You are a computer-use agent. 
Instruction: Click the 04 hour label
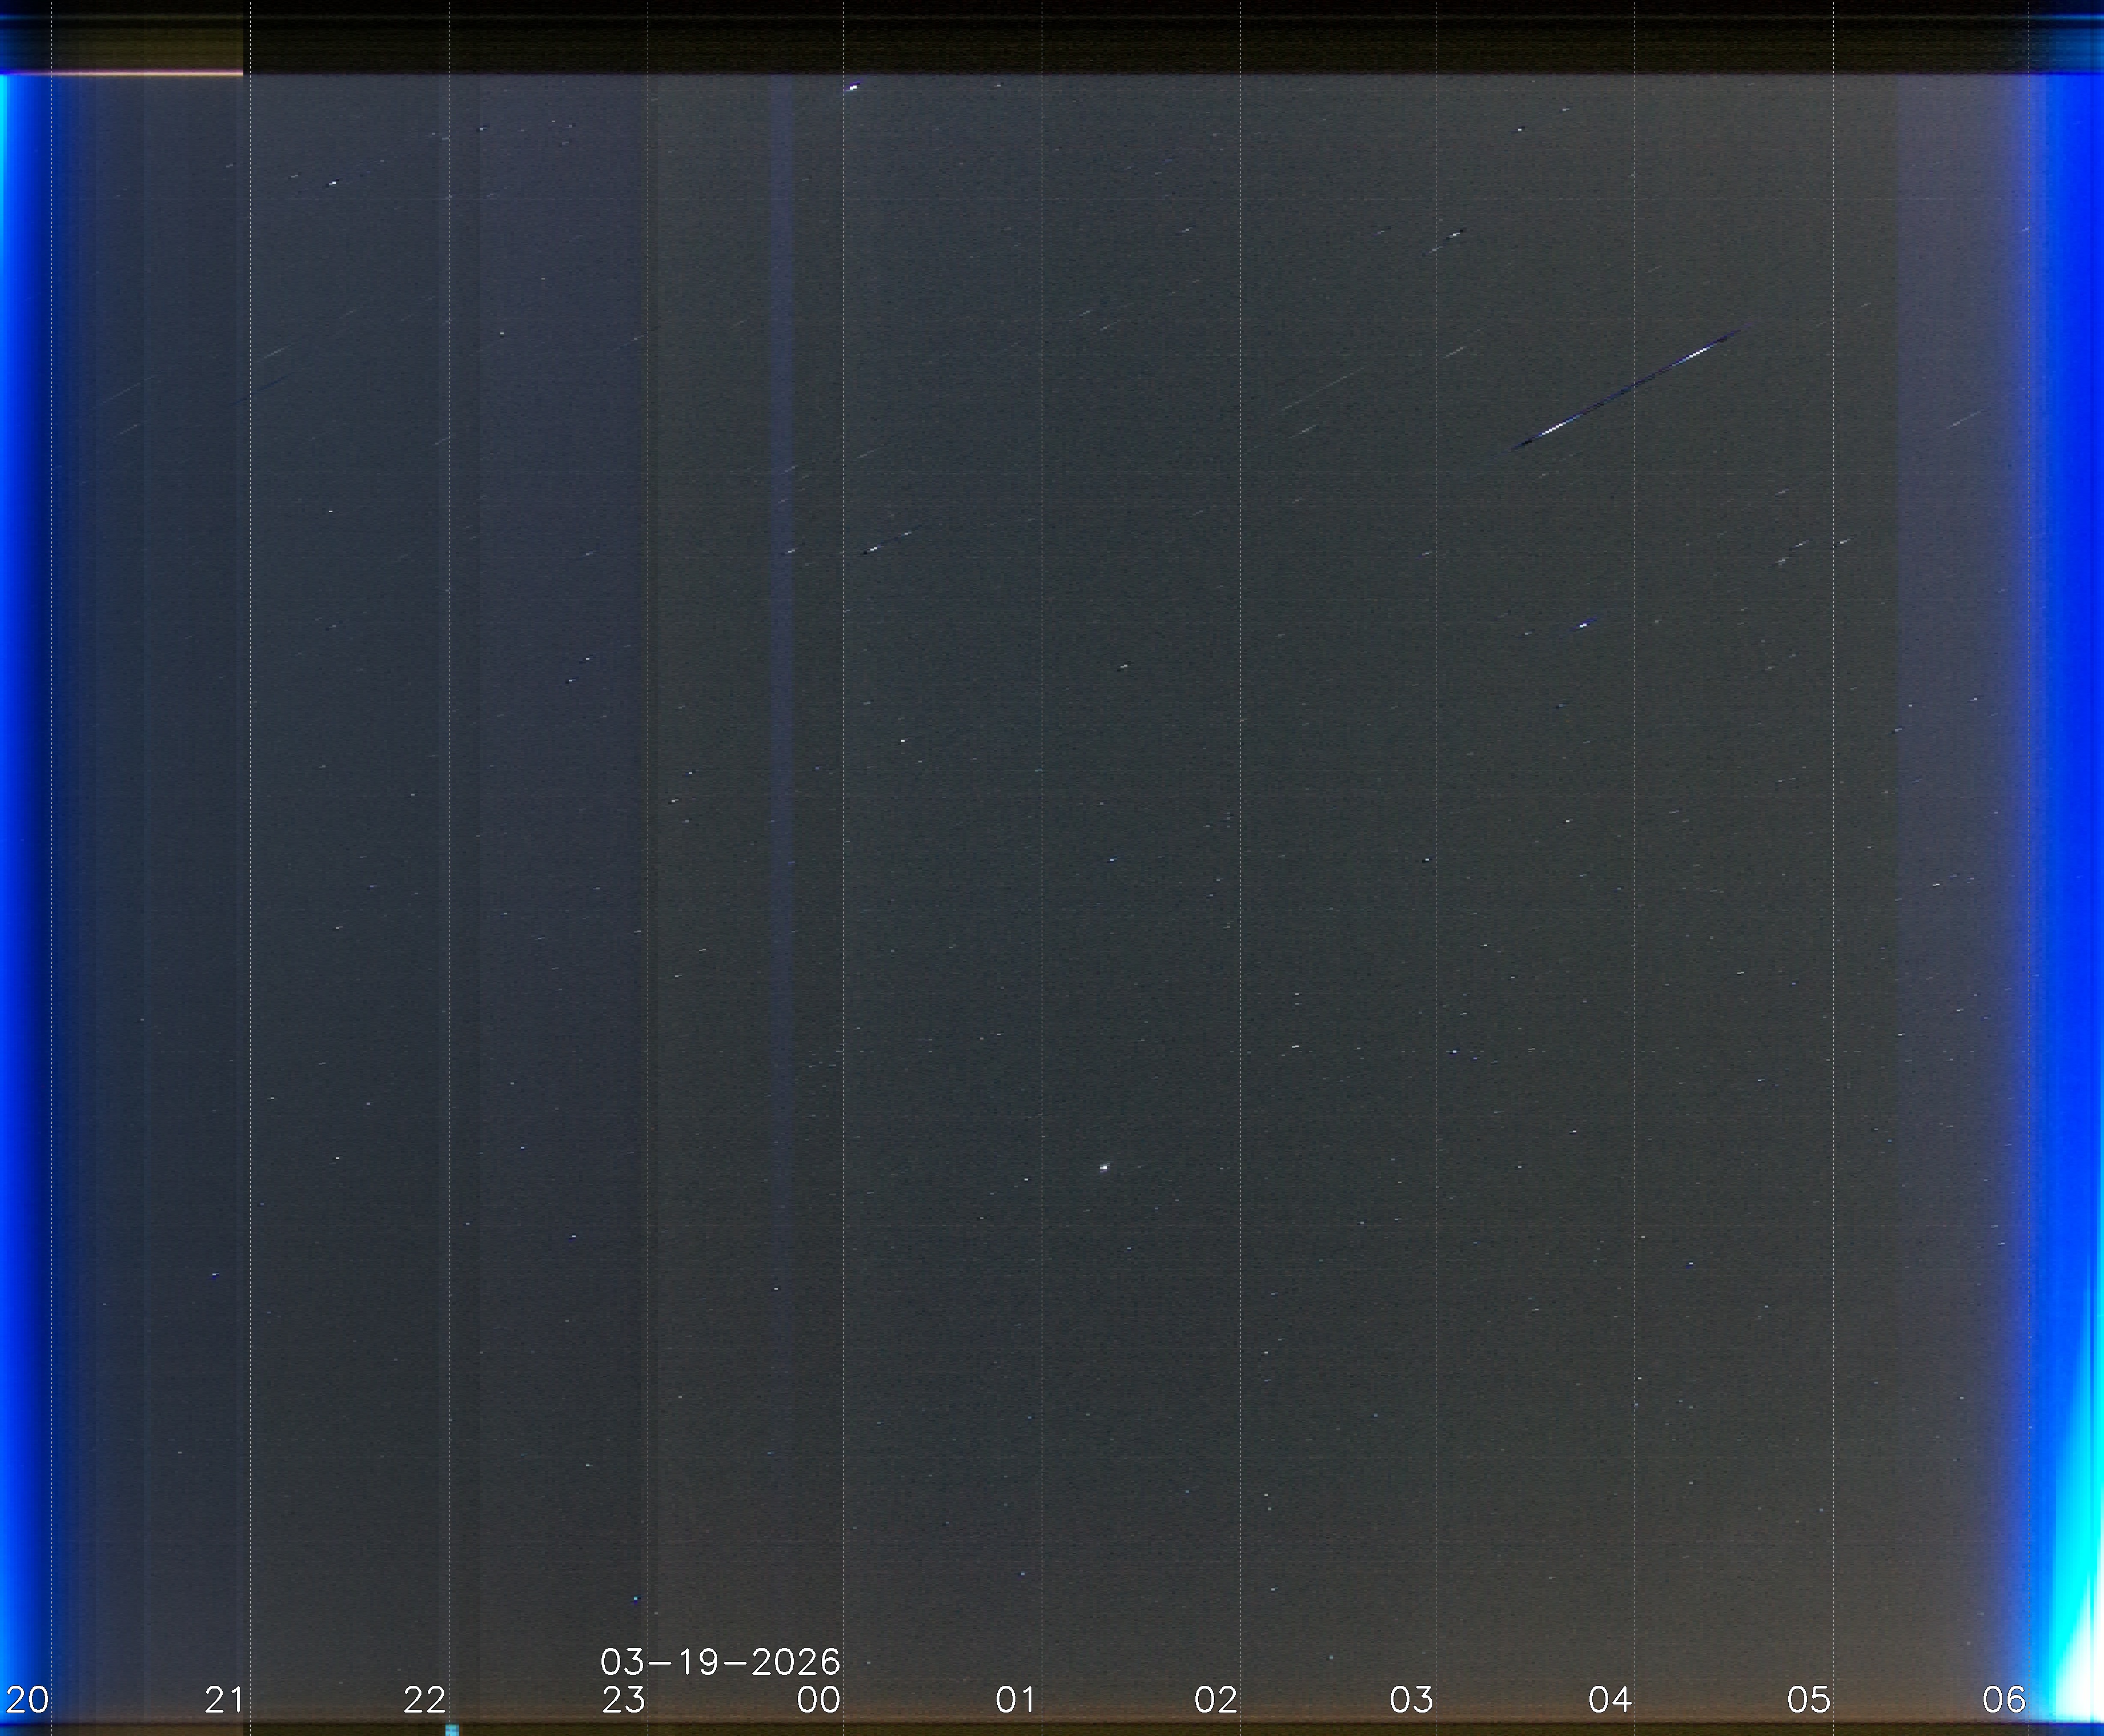(x=1610, y=1699)
